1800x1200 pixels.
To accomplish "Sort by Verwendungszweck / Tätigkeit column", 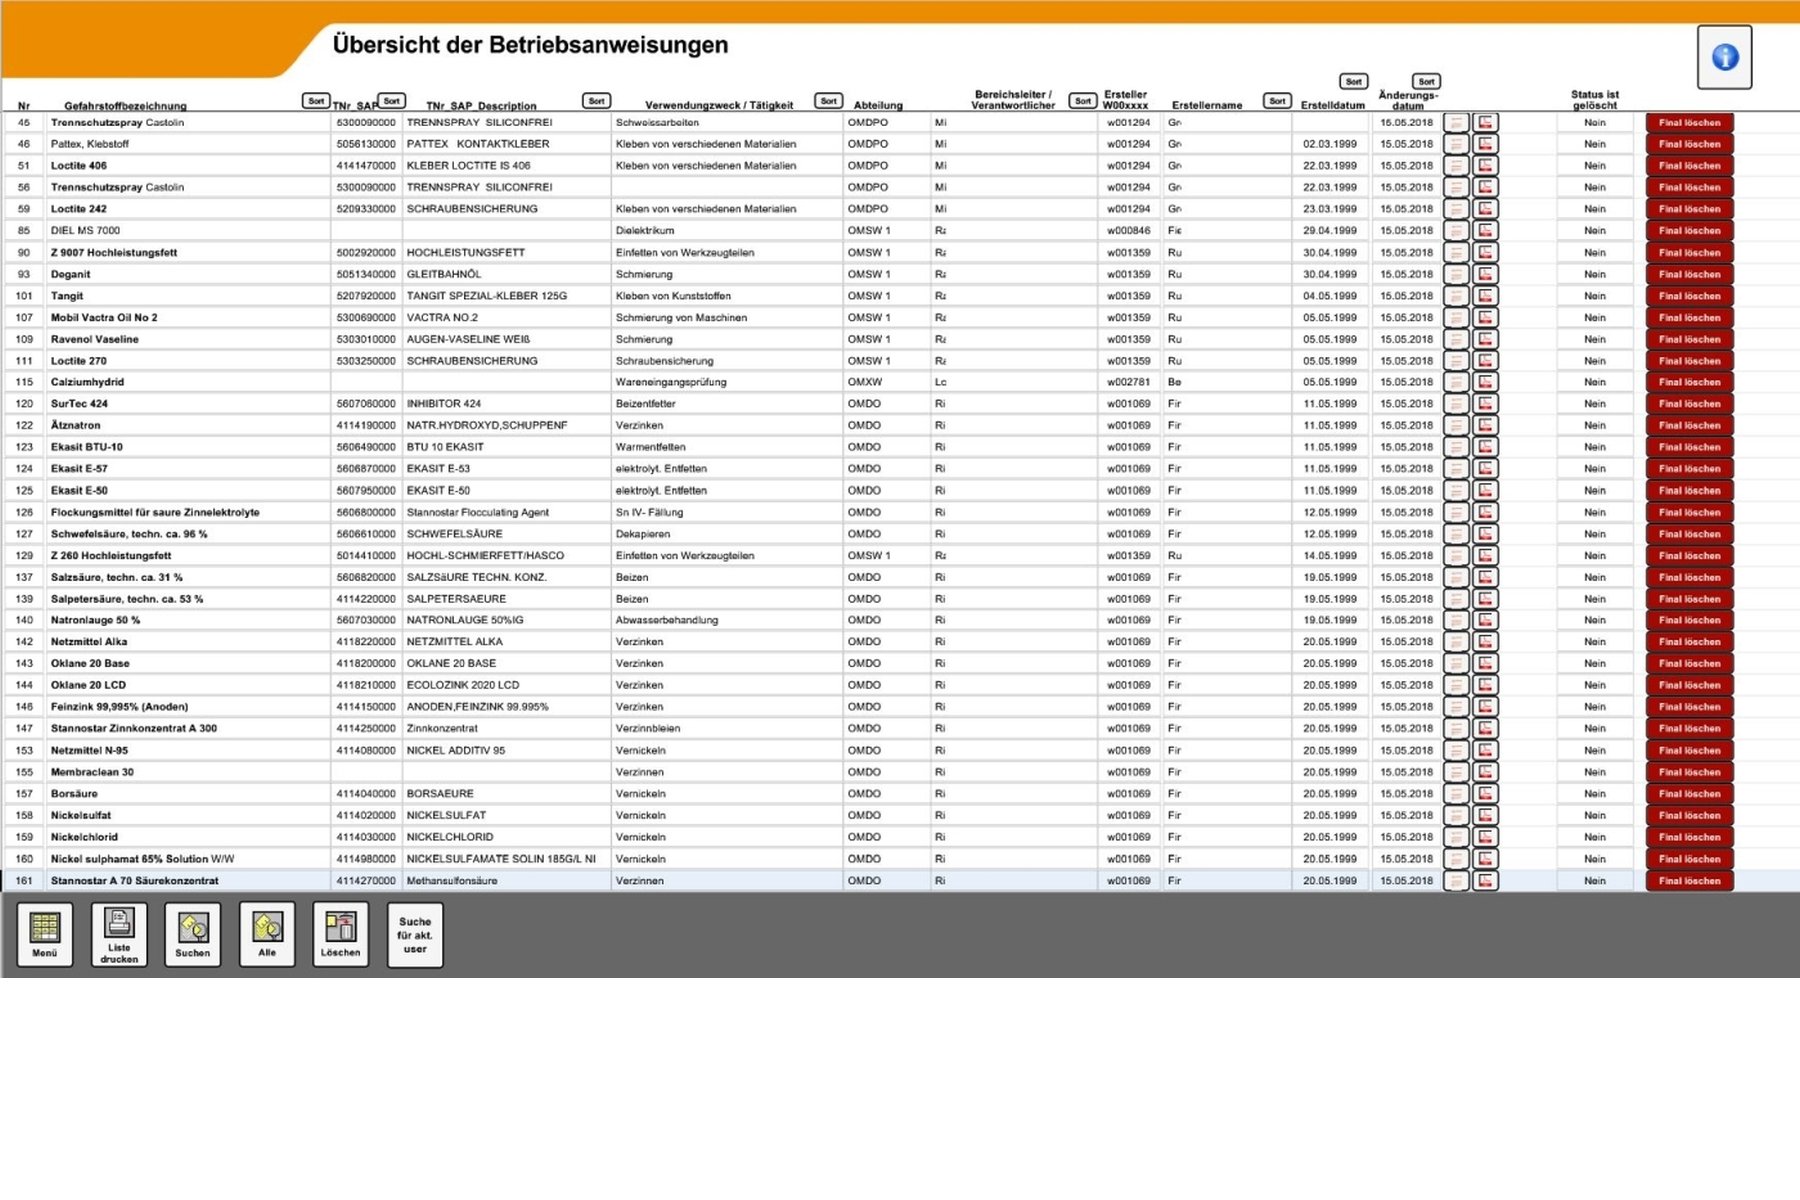I will coord(828,101).
